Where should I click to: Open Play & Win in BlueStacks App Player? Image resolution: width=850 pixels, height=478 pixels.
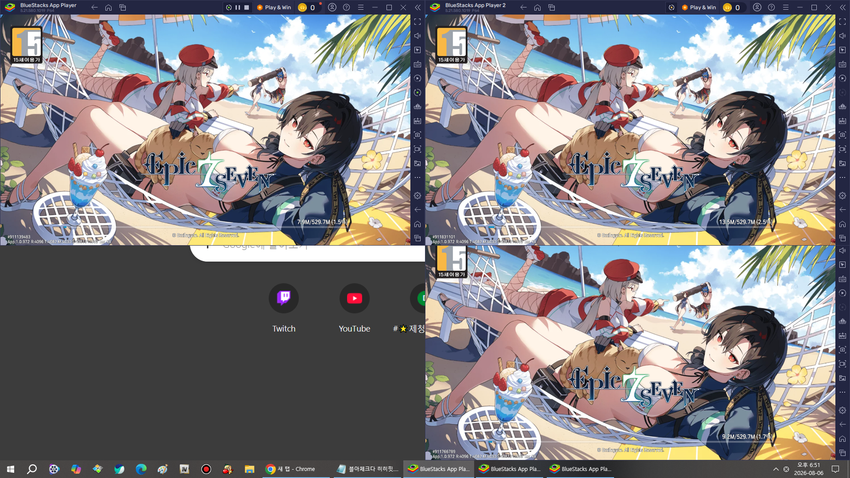(274, 8)
